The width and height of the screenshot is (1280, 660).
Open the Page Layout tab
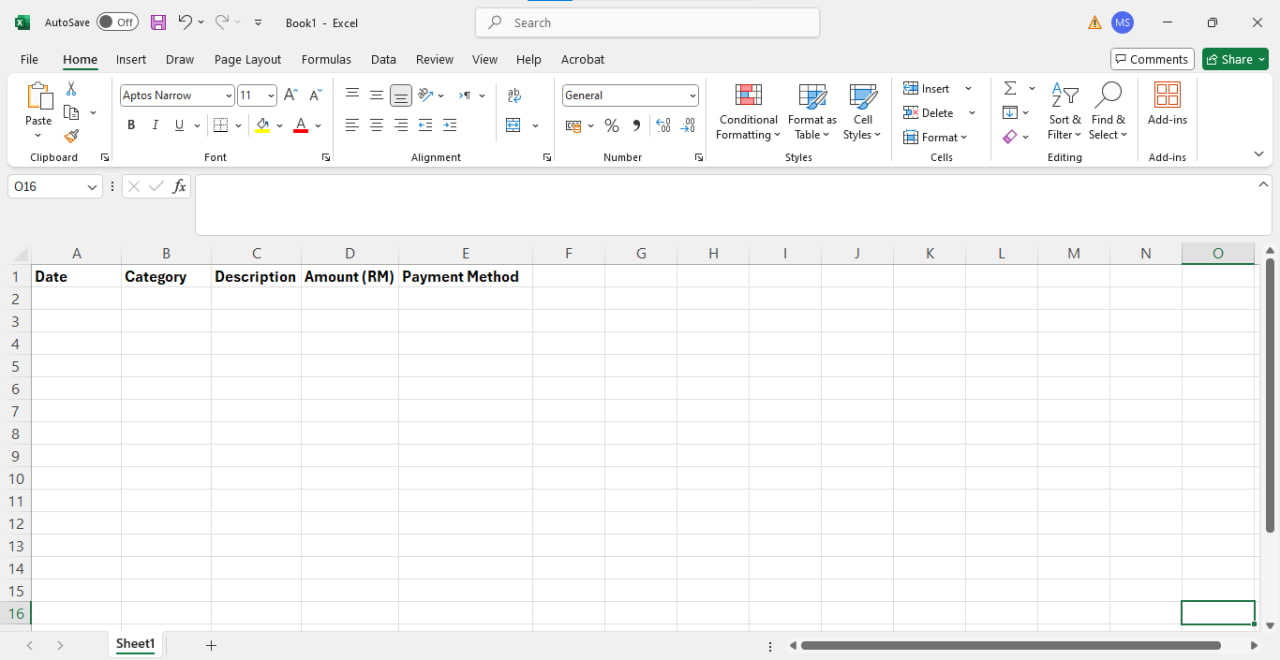[247, 60]
